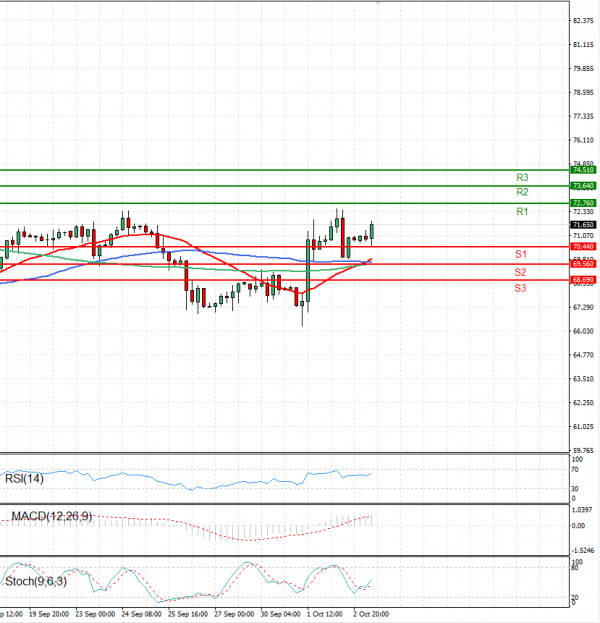The image size is (600, 623).
Task: Click the 77.335 price scale value
Action: click(583, 116)
